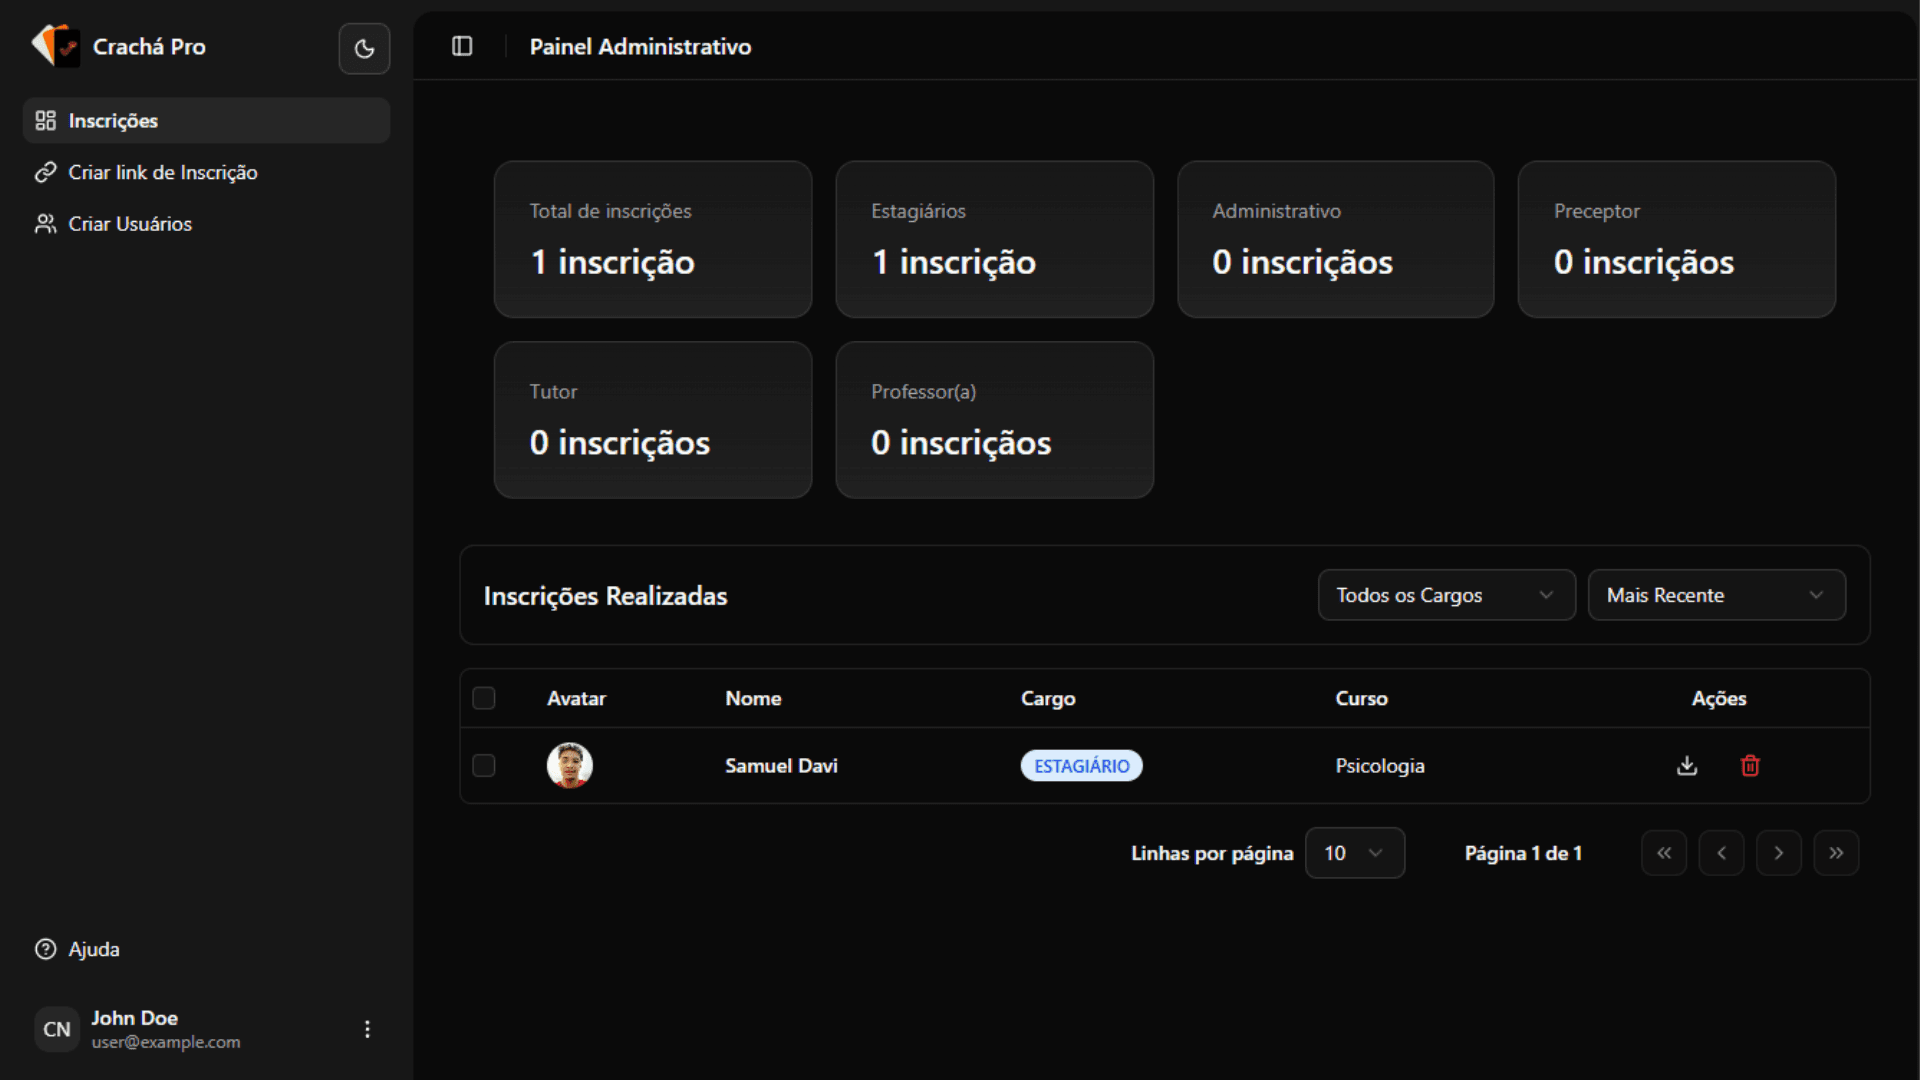1920x1080 pixels.
Task: Navigate to Criar Usuários
Action: click(130, 224)
